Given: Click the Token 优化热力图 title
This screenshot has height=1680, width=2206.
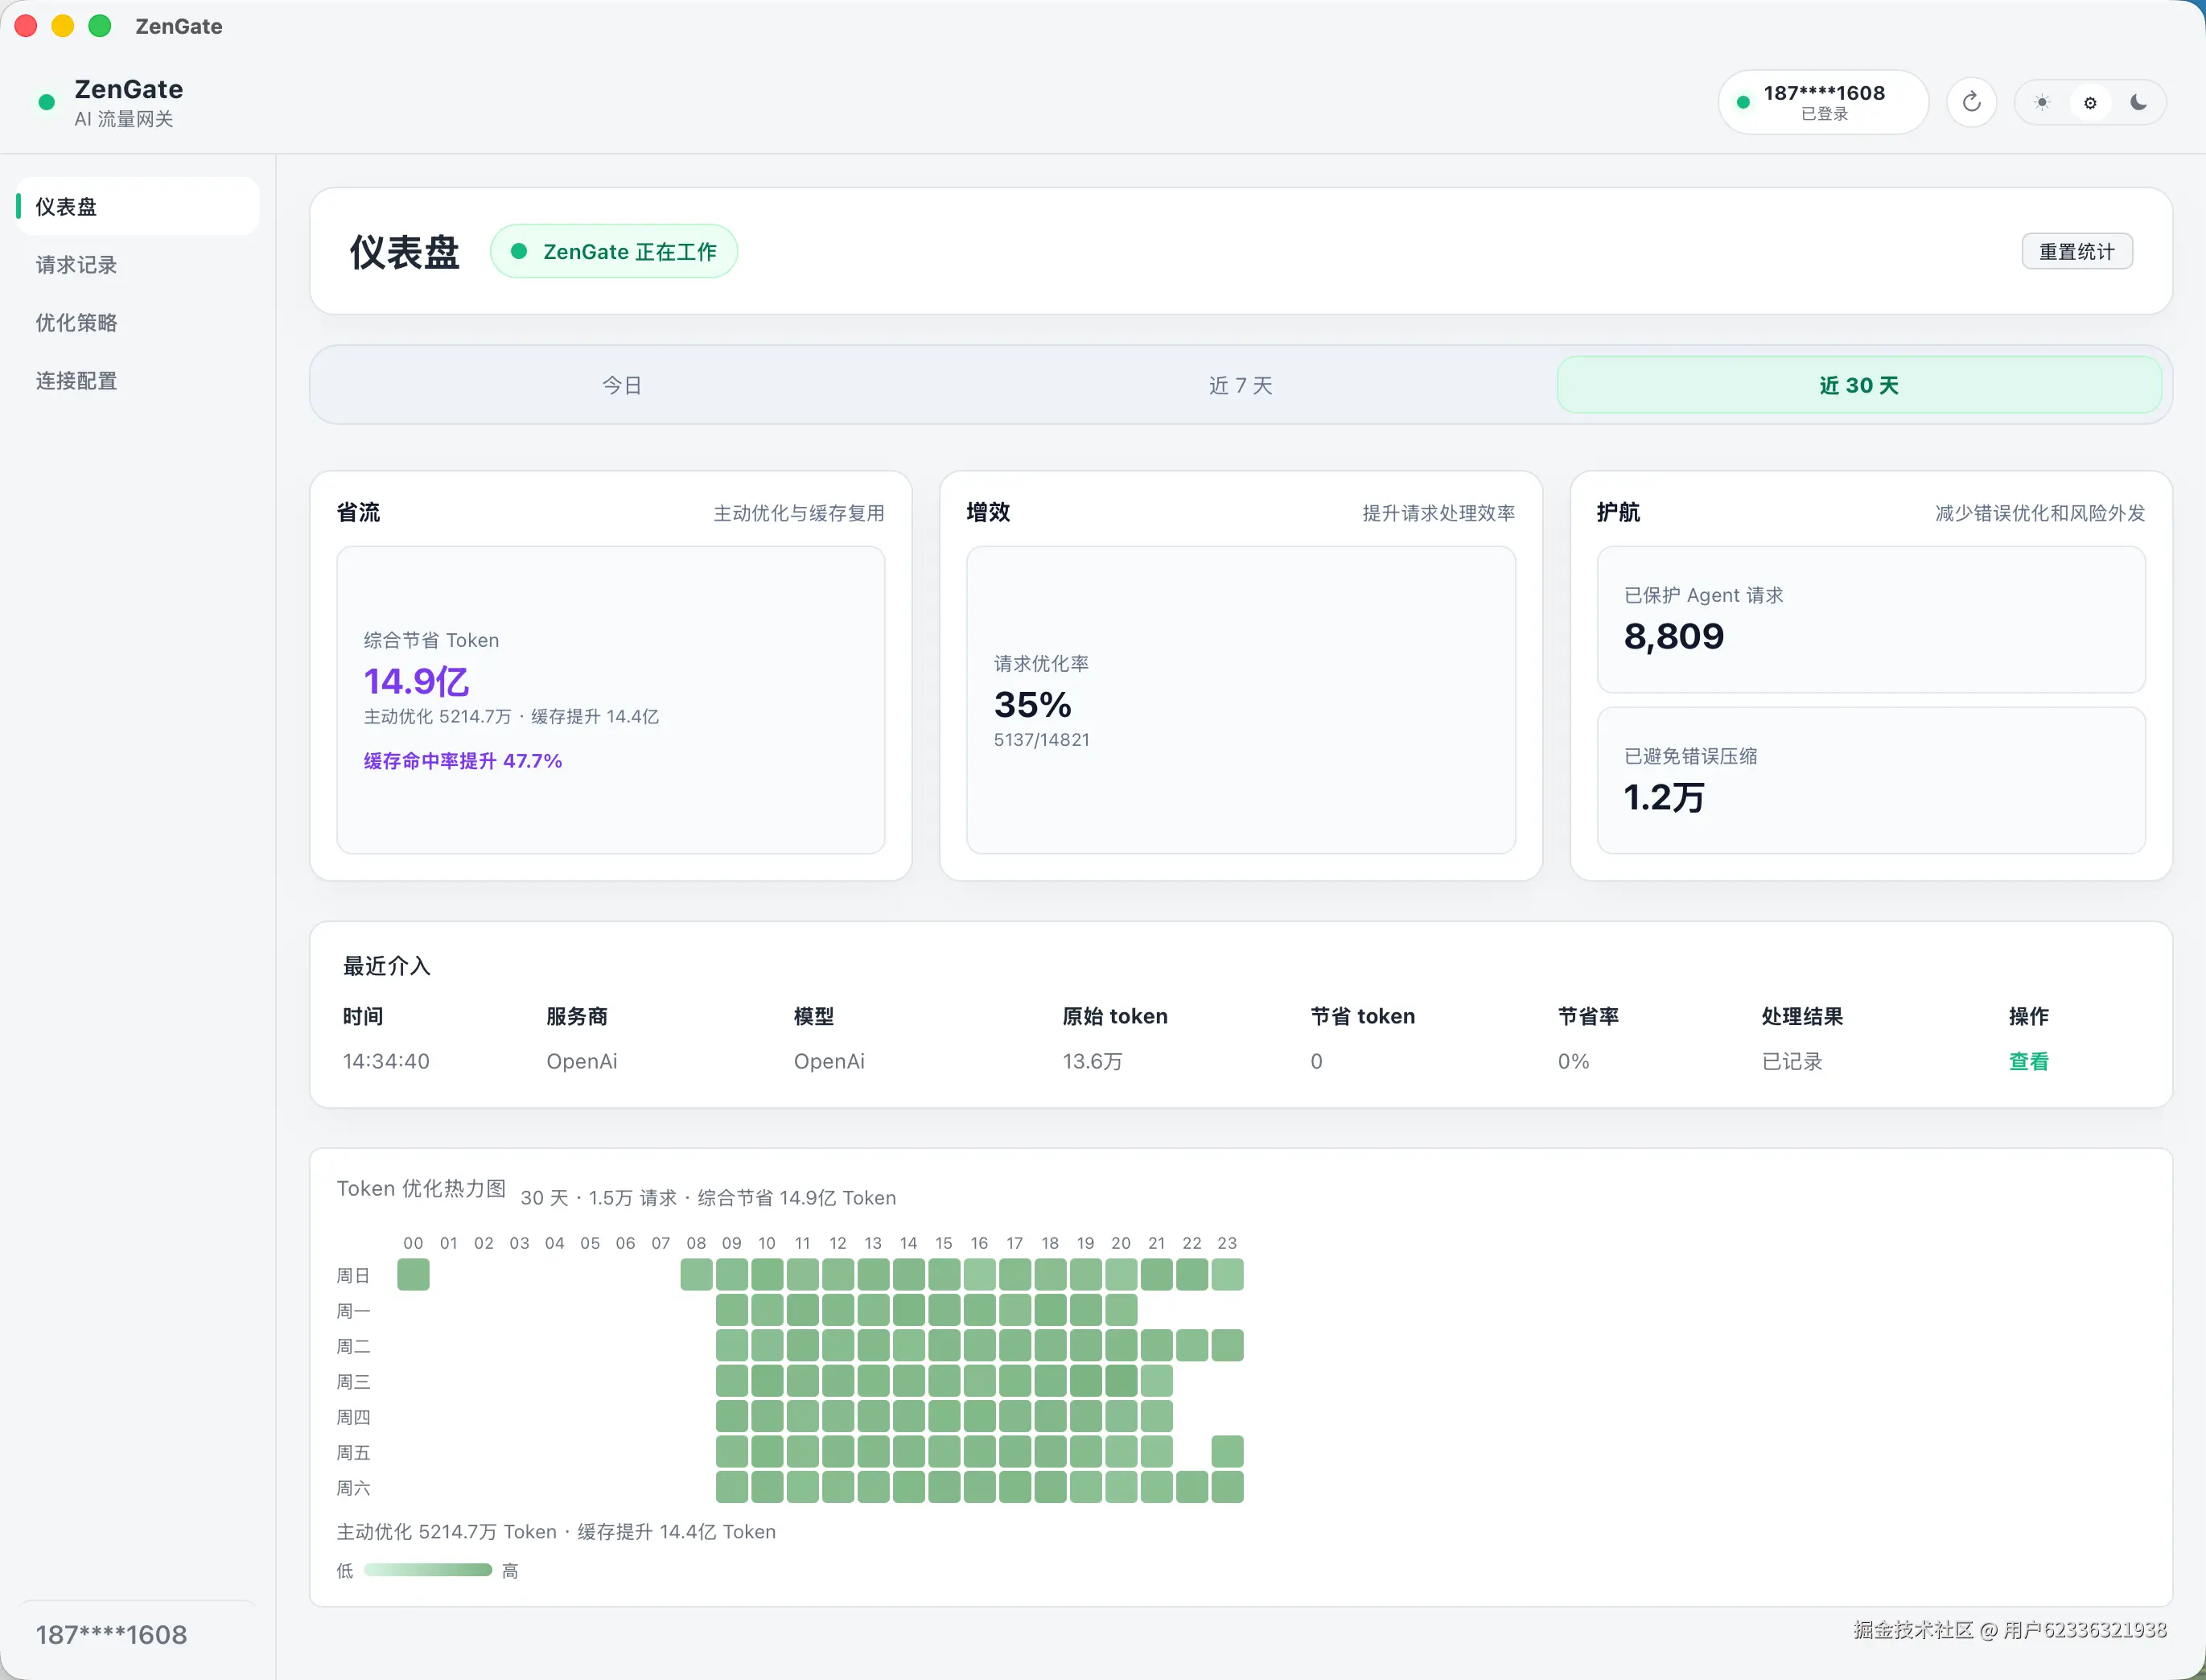Looking at the screenshot, I should pos(421,1188).
